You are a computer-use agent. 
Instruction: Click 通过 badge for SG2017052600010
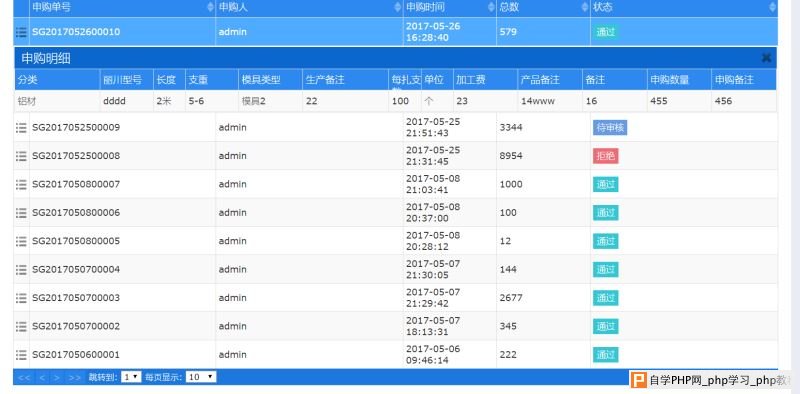point(606,32)
